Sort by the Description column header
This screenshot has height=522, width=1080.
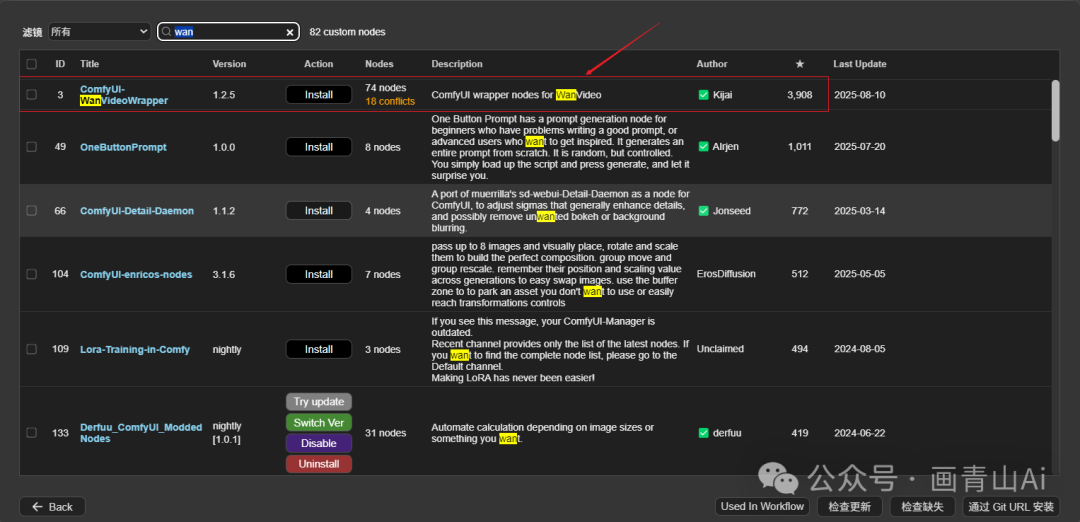457,64
